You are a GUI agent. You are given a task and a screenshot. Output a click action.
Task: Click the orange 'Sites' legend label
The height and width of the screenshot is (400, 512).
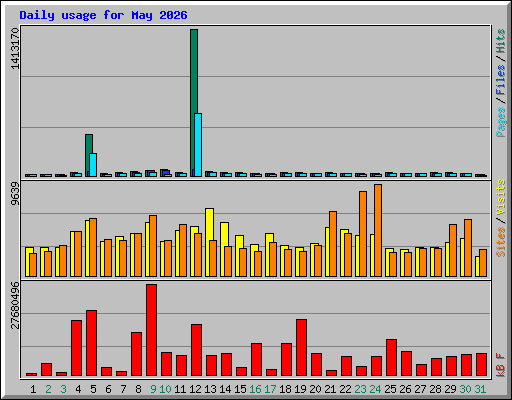click(501, 242)
